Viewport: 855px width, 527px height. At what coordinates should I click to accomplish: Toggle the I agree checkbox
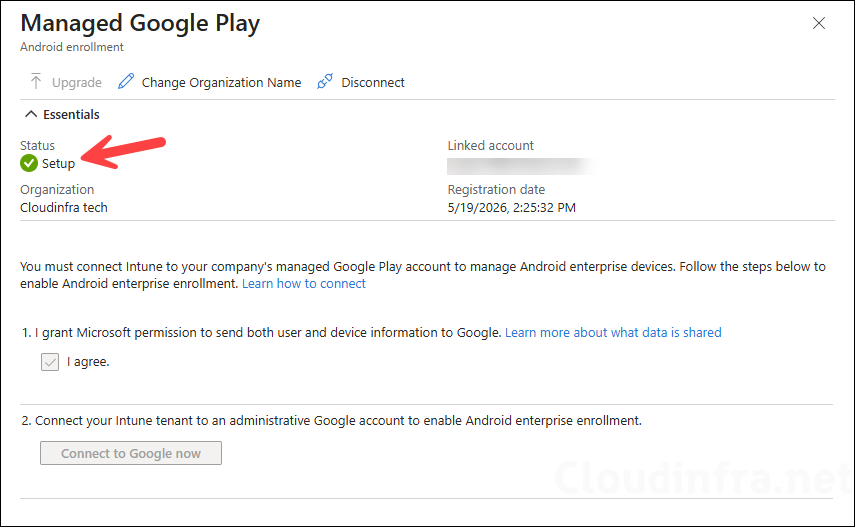50,362
